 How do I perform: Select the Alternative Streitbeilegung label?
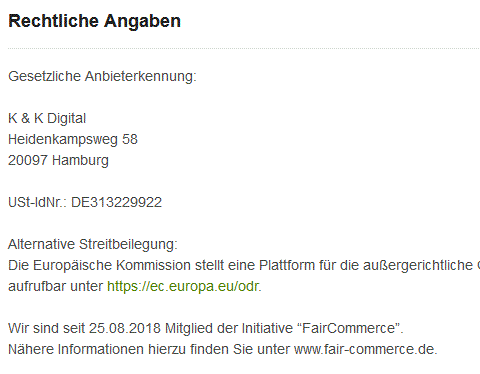93,244
